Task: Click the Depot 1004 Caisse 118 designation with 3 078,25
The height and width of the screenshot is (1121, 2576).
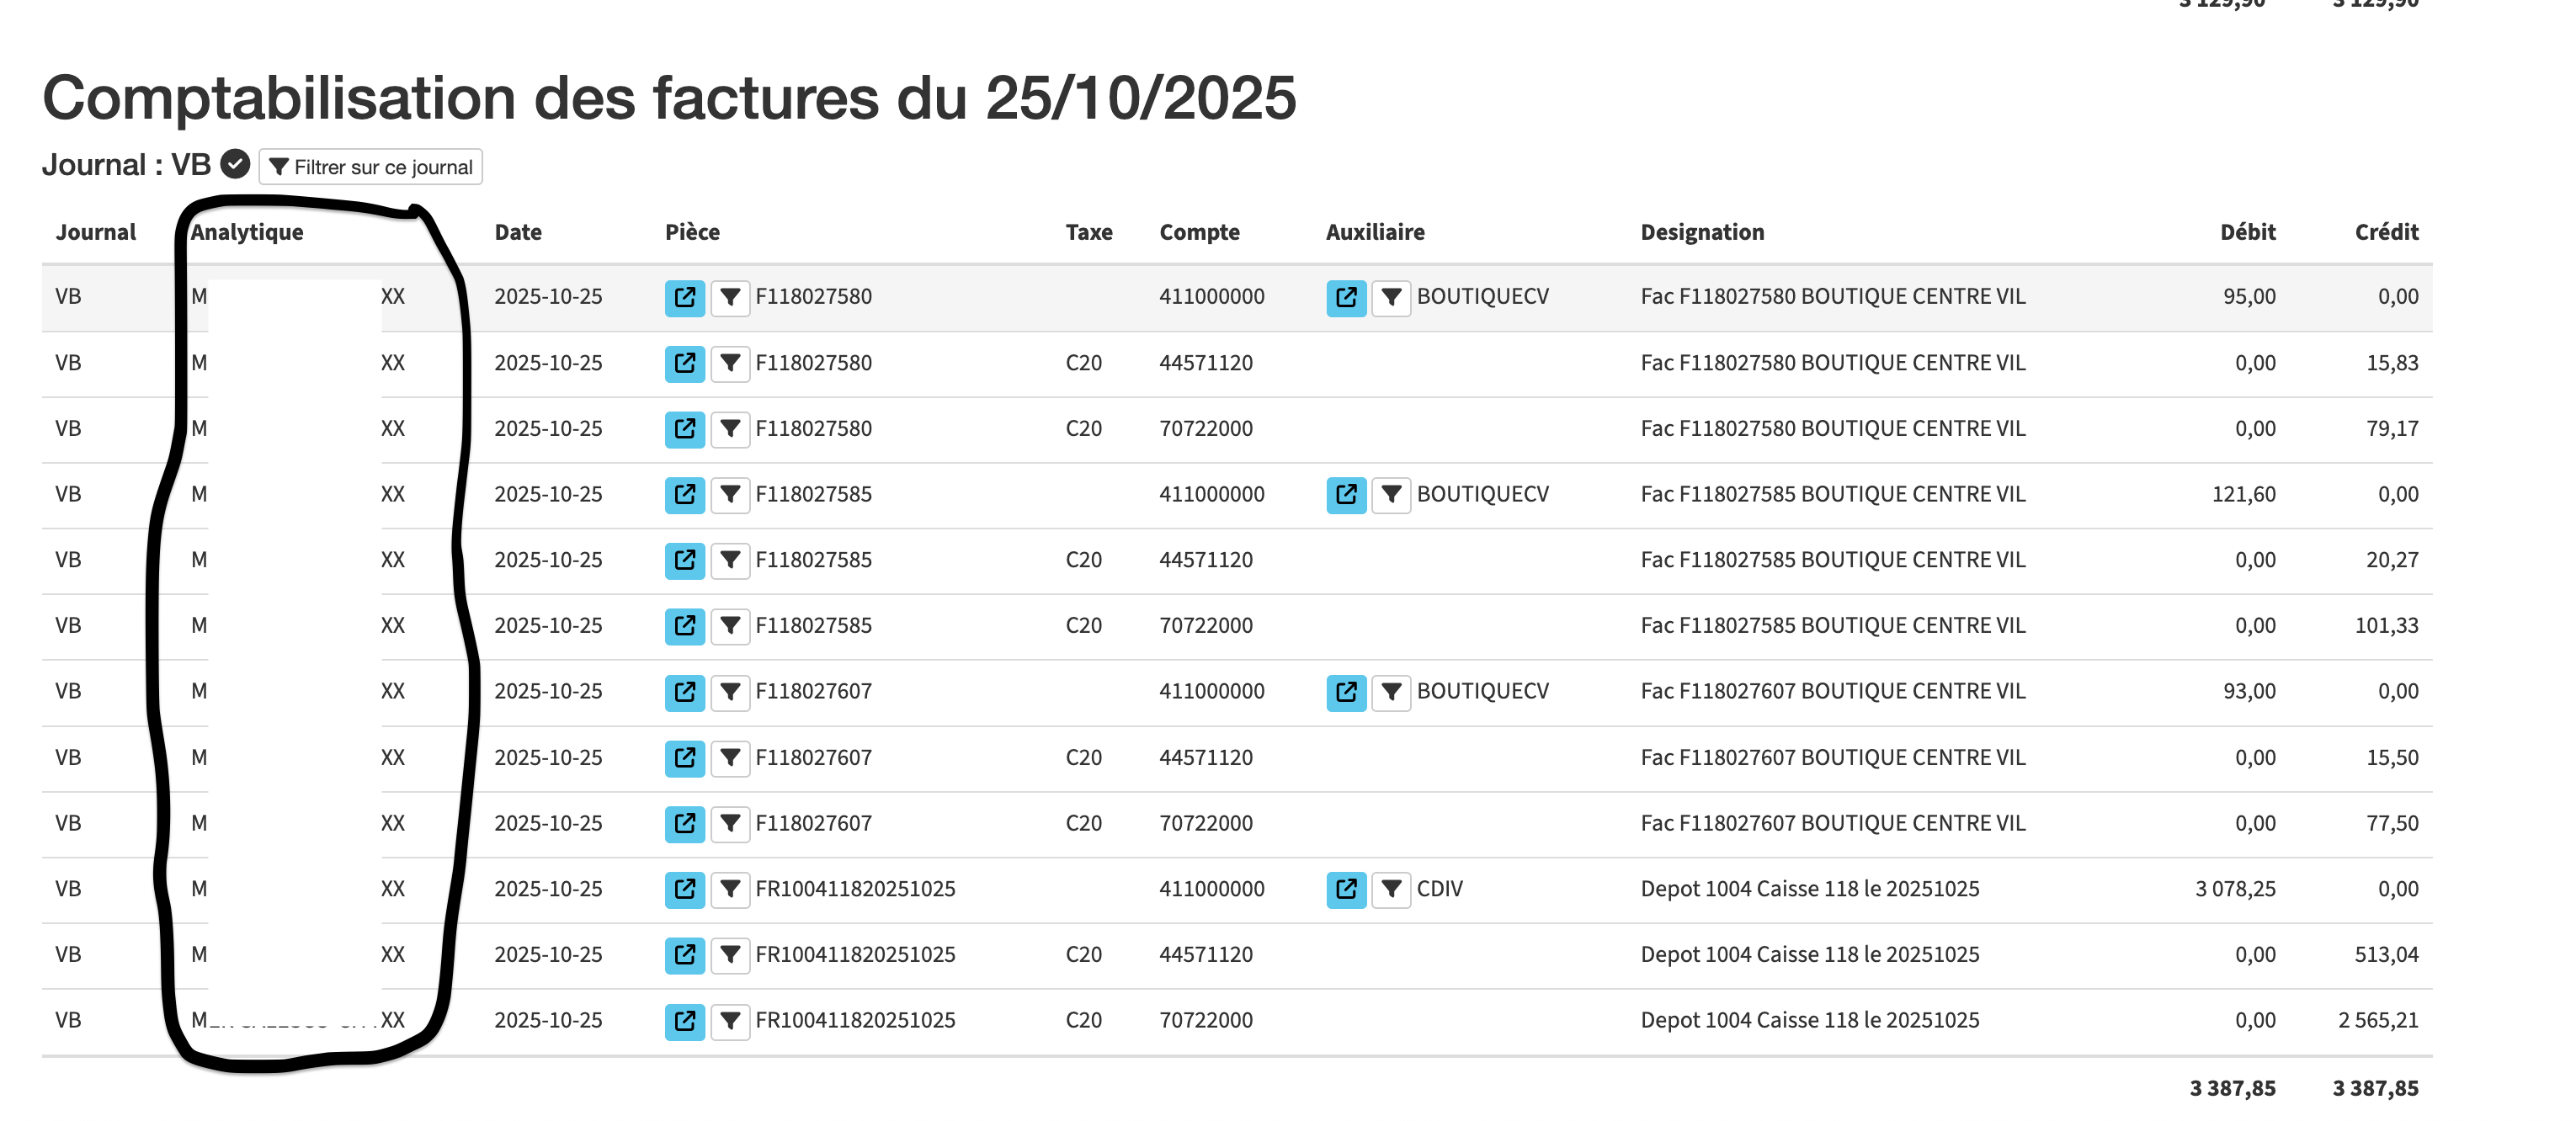Action: 1809,889
